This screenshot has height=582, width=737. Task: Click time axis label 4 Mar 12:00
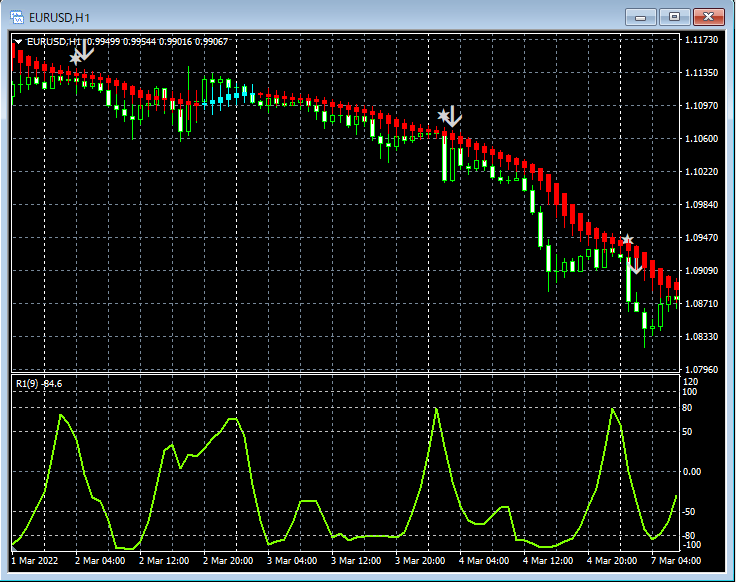(x=548, y=561)
